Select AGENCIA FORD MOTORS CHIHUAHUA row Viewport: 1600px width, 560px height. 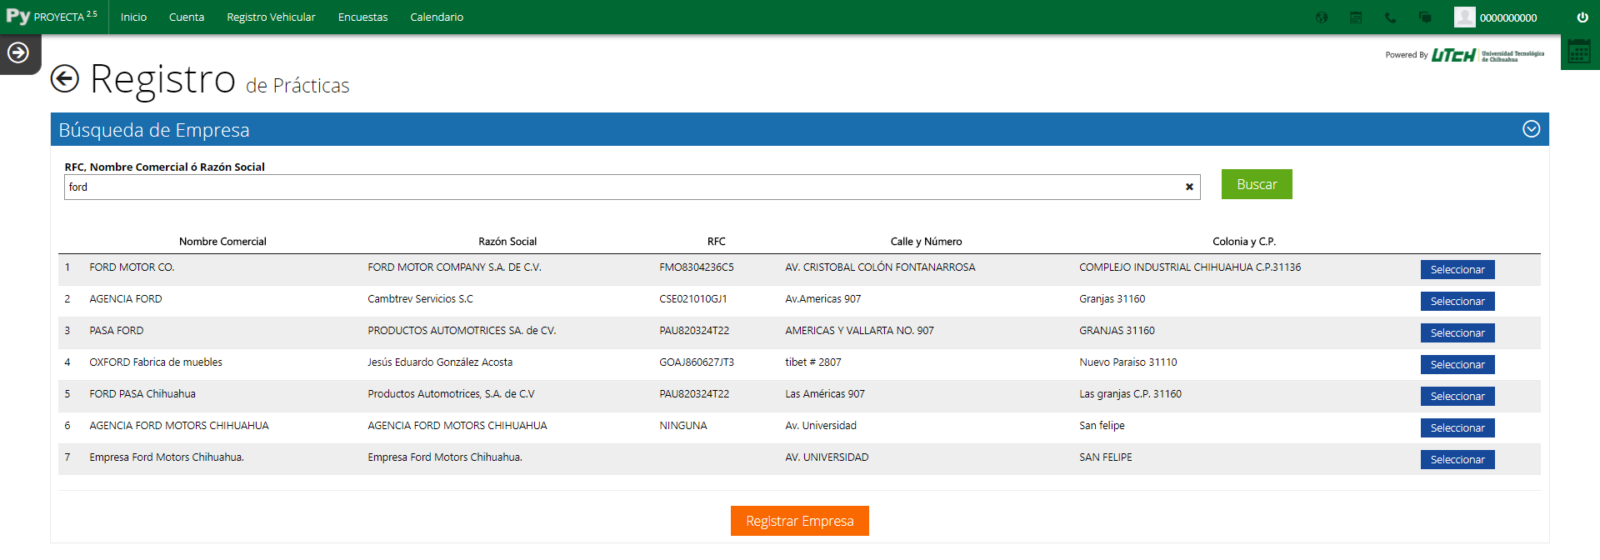click(1457, 428)
